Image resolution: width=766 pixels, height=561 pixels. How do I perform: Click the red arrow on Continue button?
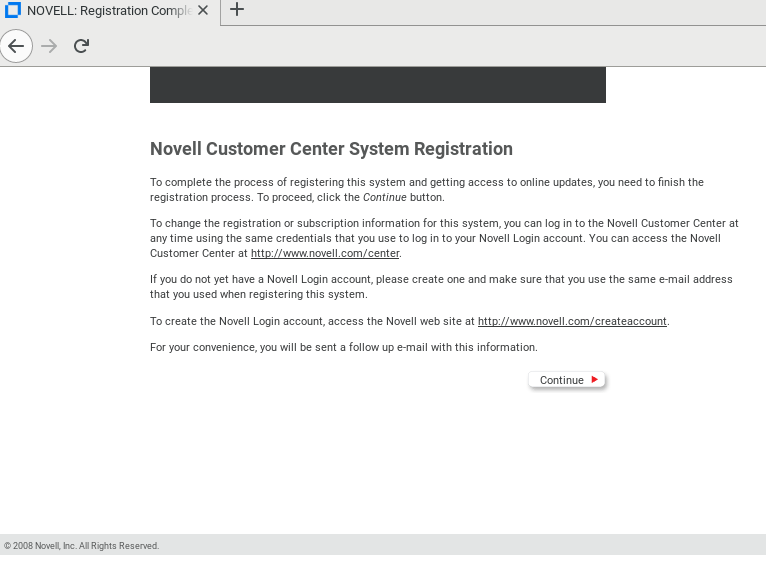[594, 380]
